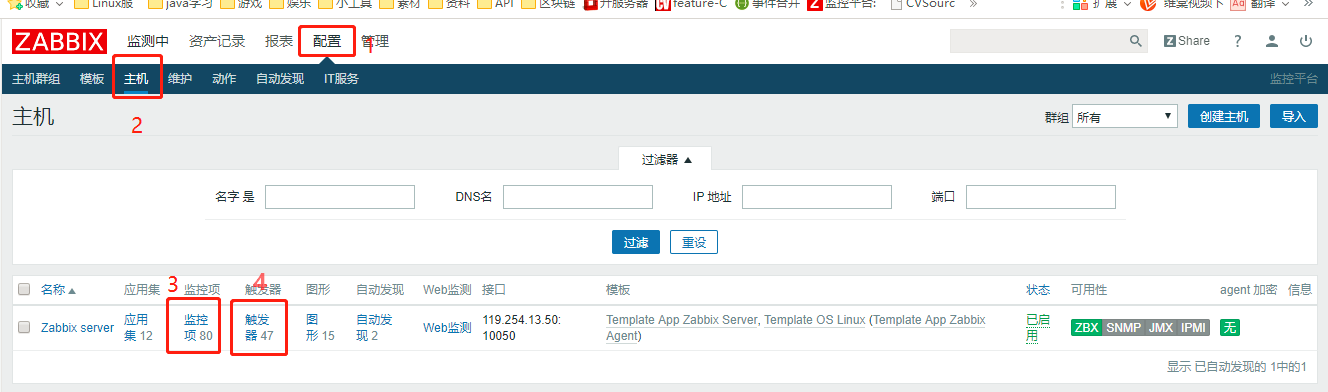Click the green ZBX availability badge

[x=1086, y=327]
